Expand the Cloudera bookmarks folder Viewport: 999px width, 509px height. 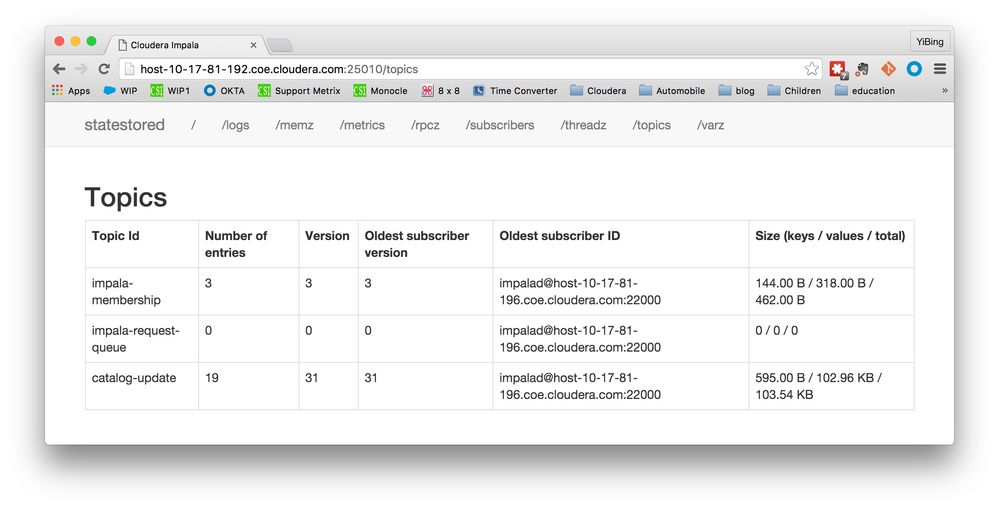coord(598,91)
